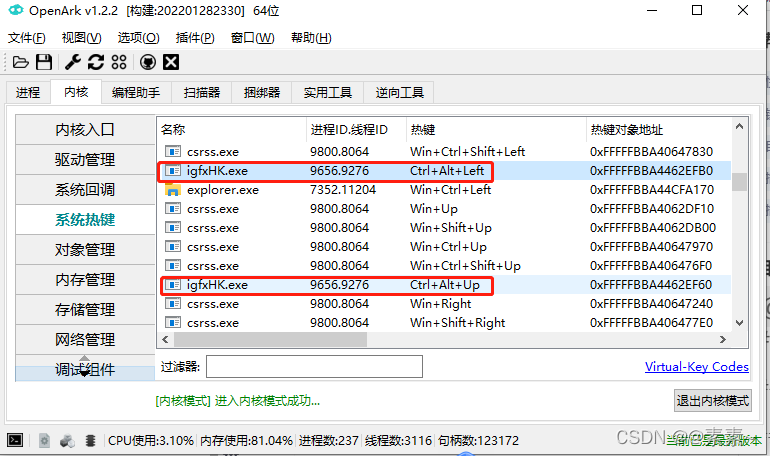Select 驱动管理 in the sidebar
770x456 pixels.
tap(85, 160)
